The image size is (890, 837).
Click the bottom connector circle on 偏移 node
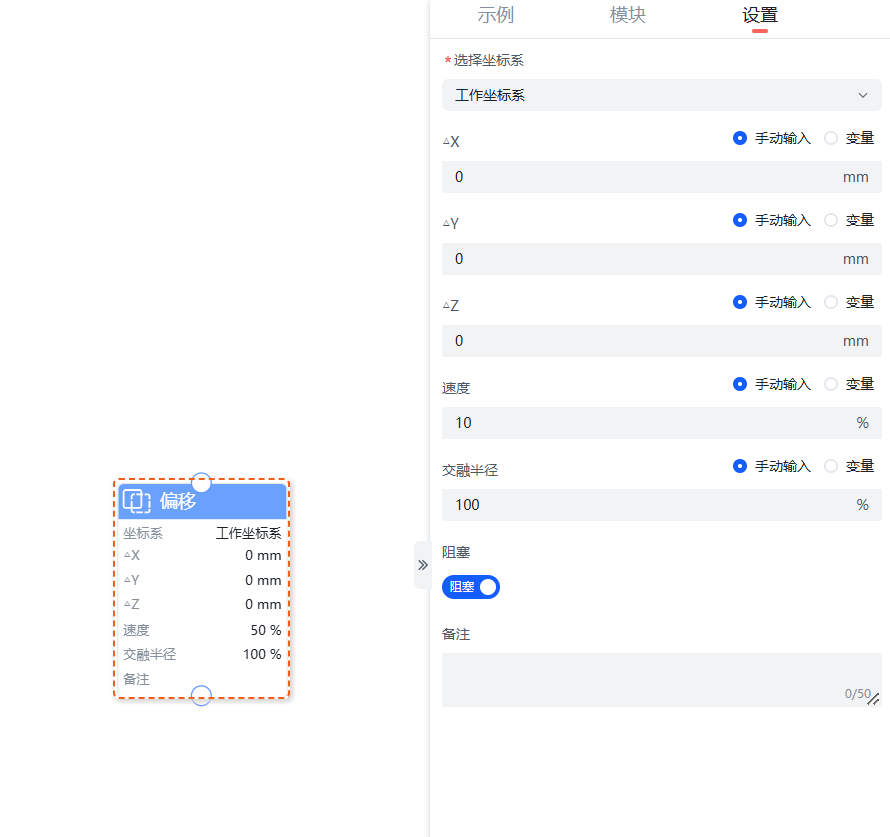201,696
